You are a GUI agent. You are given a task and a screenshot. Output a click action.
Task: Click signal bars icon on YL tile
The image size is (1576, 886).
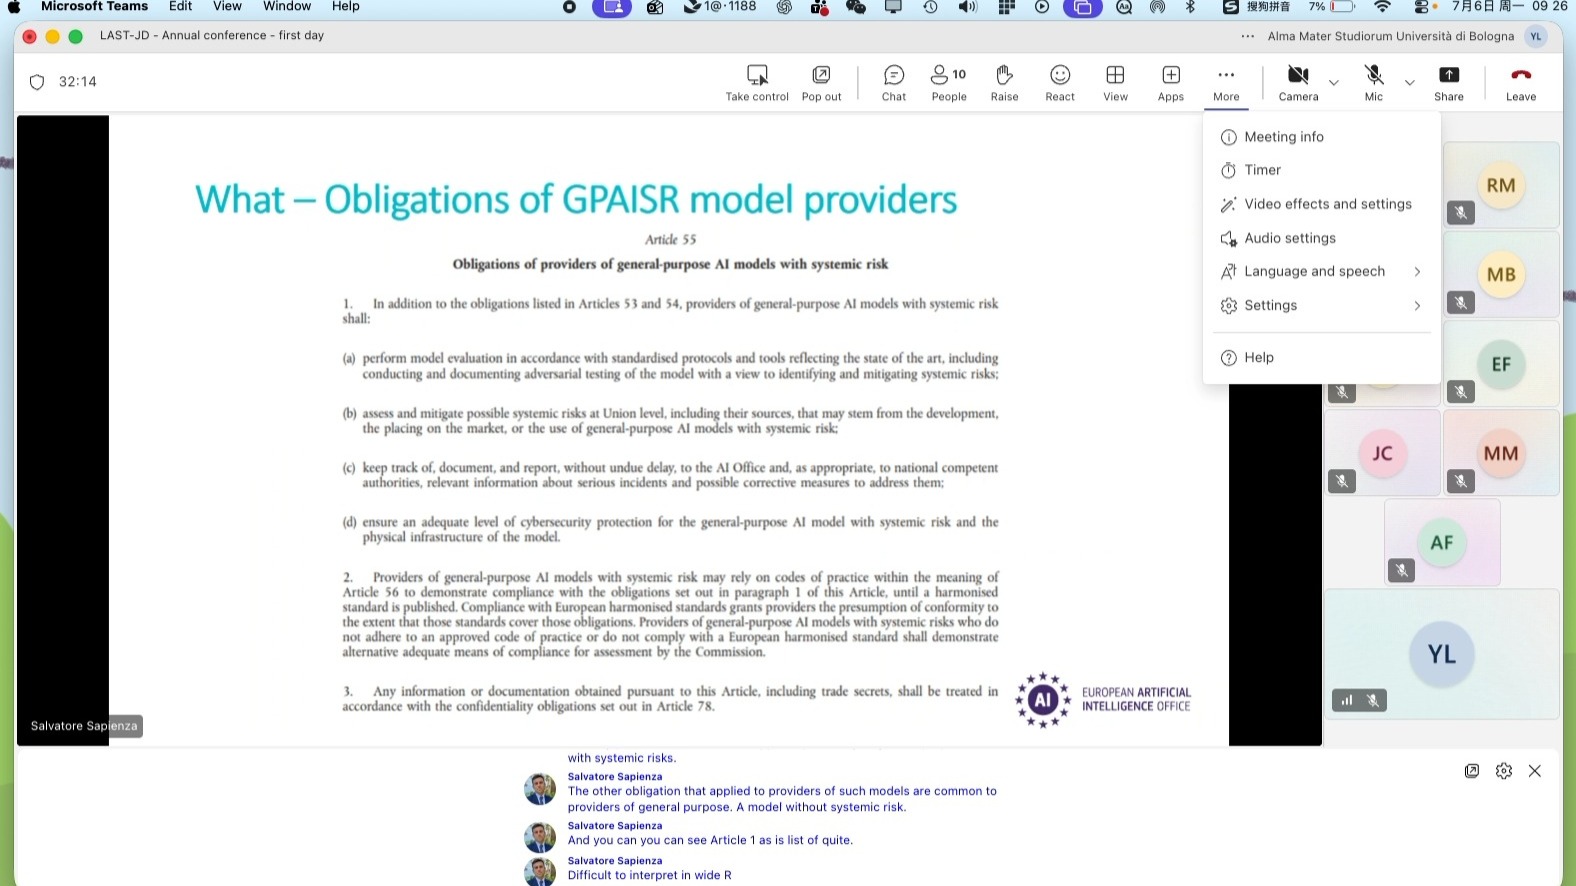point(1347,701)
